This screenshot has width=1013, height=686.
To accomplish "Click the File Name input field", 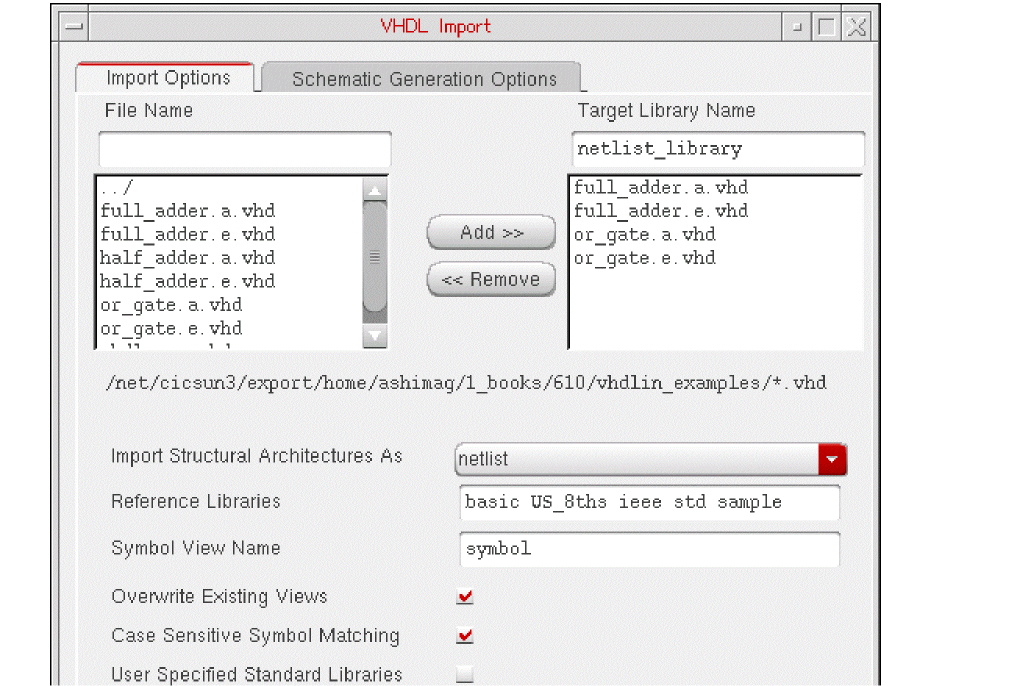I will 245,149.
